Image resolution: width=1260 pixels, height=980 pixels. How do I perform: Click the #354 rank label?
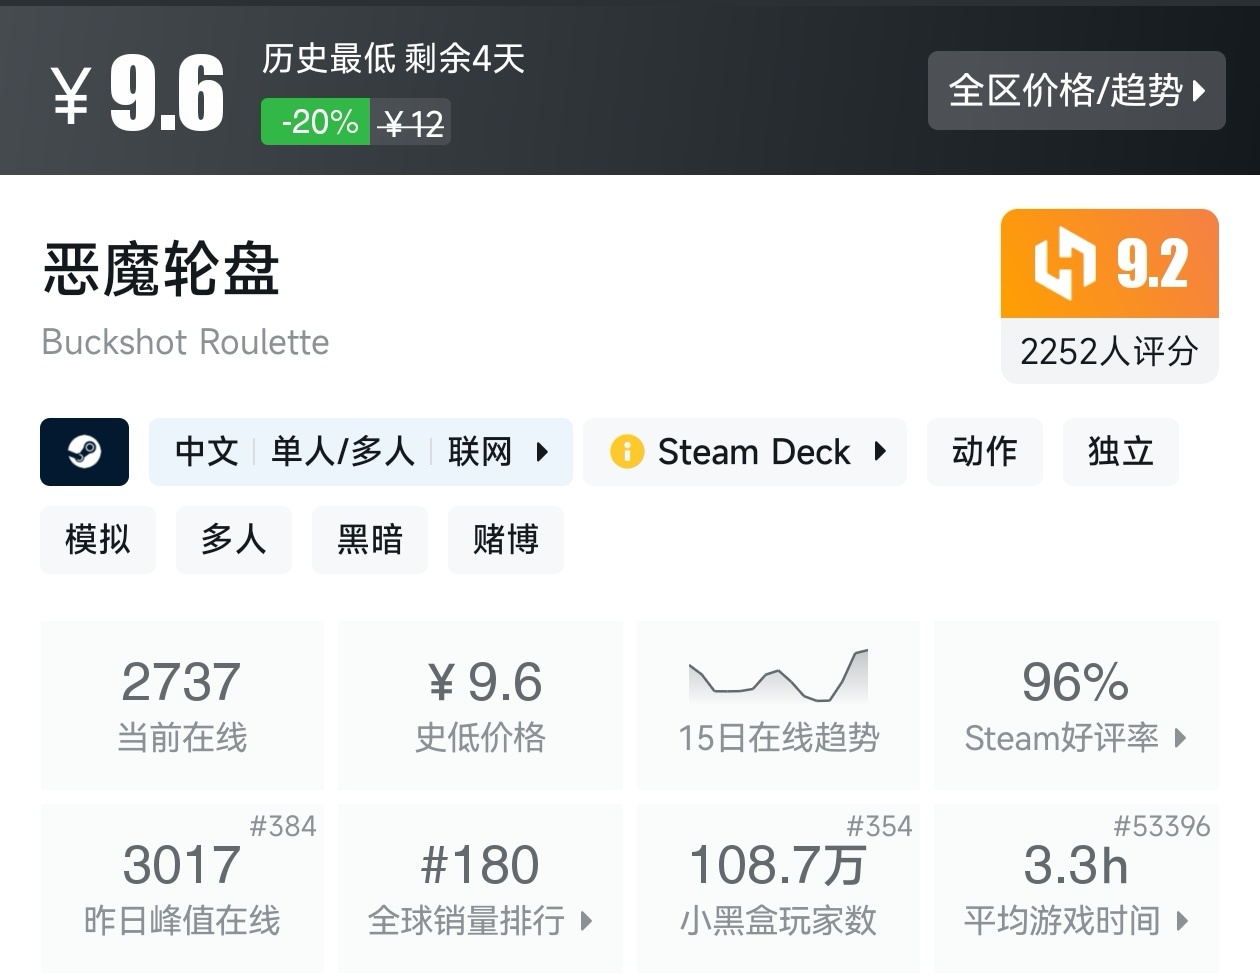point(879,826)
